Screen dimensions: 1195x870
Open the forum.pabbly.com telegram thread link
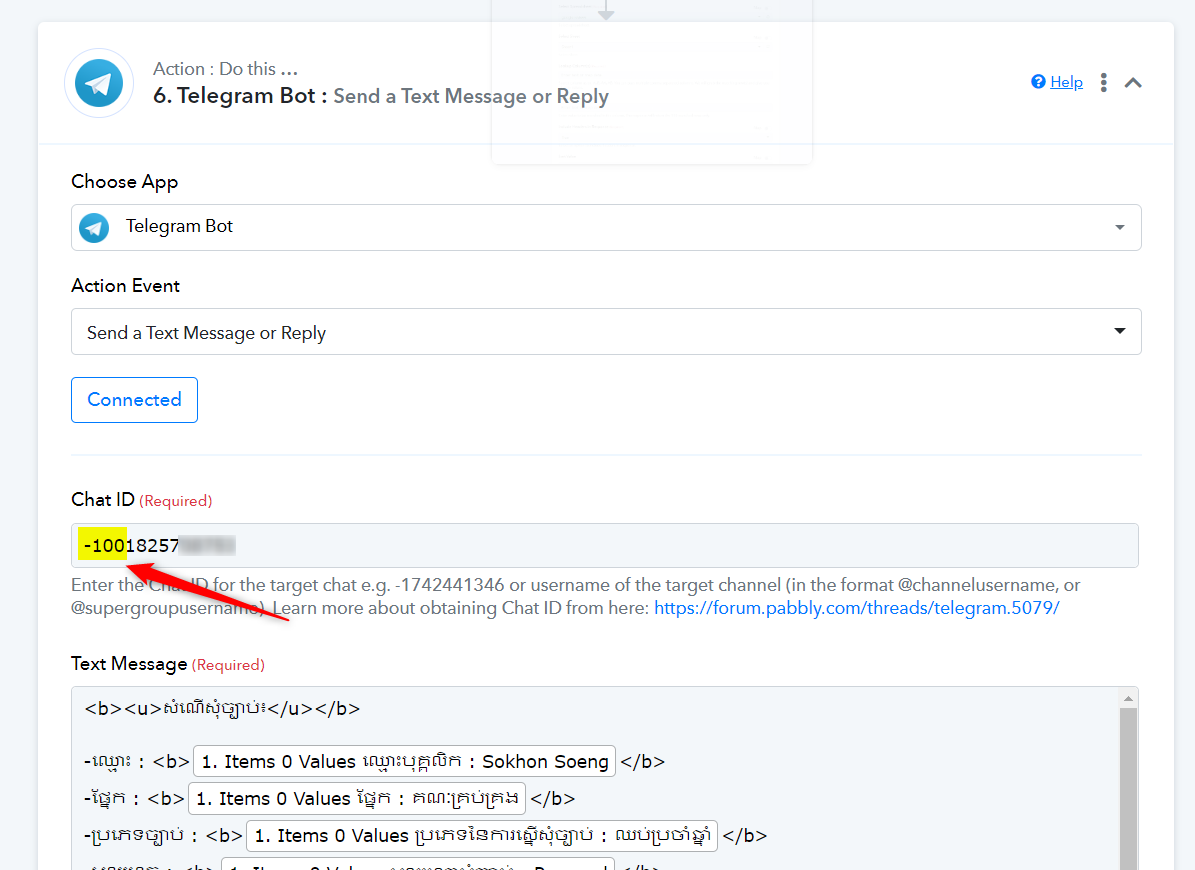point(857,608)
